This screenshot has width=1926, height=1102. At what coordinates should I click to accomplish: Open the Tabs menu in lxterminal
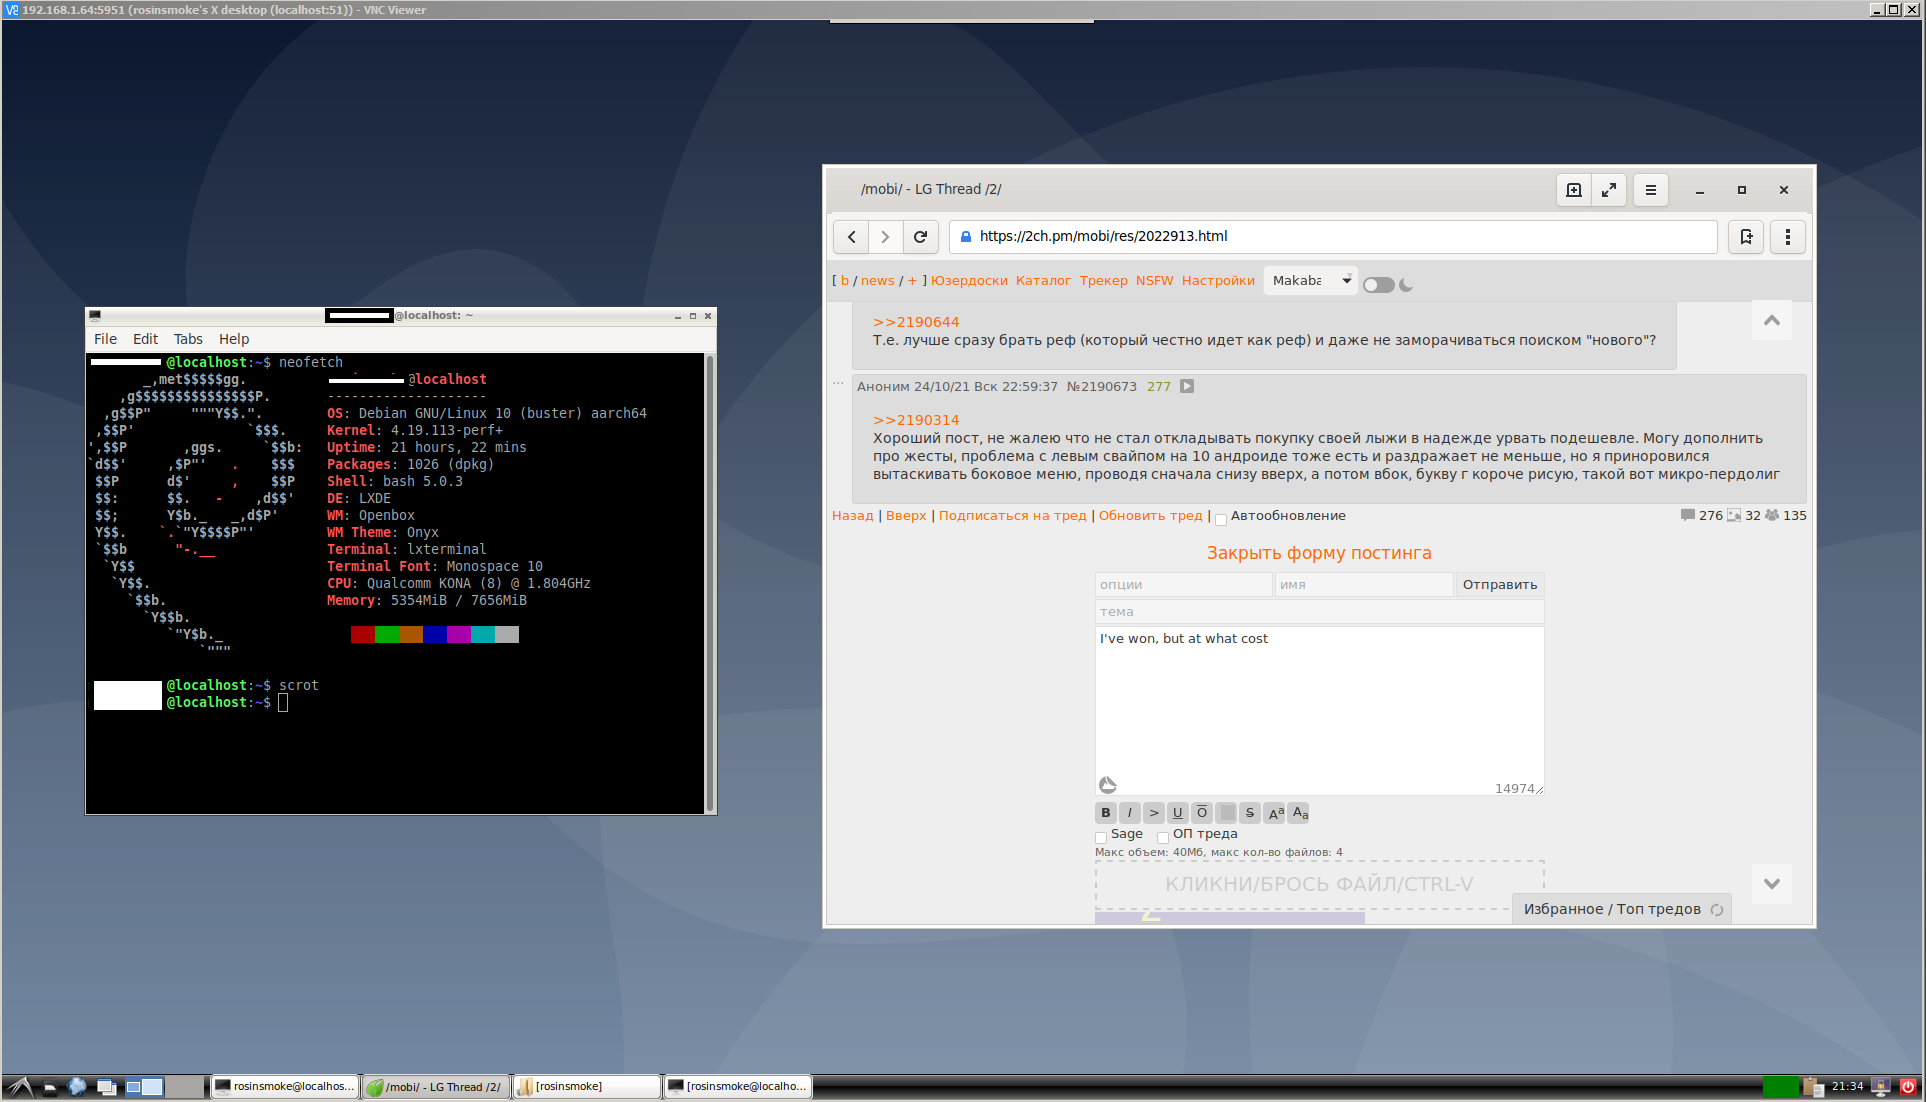click(x=188, y=339)
